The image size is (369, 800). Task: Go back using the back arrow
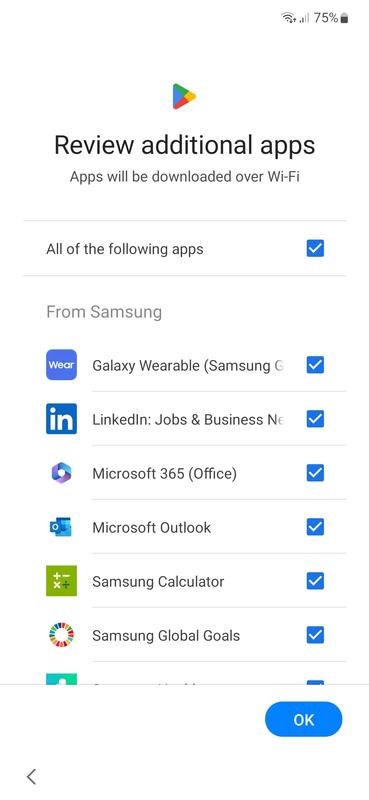click(x=32, y=777)
